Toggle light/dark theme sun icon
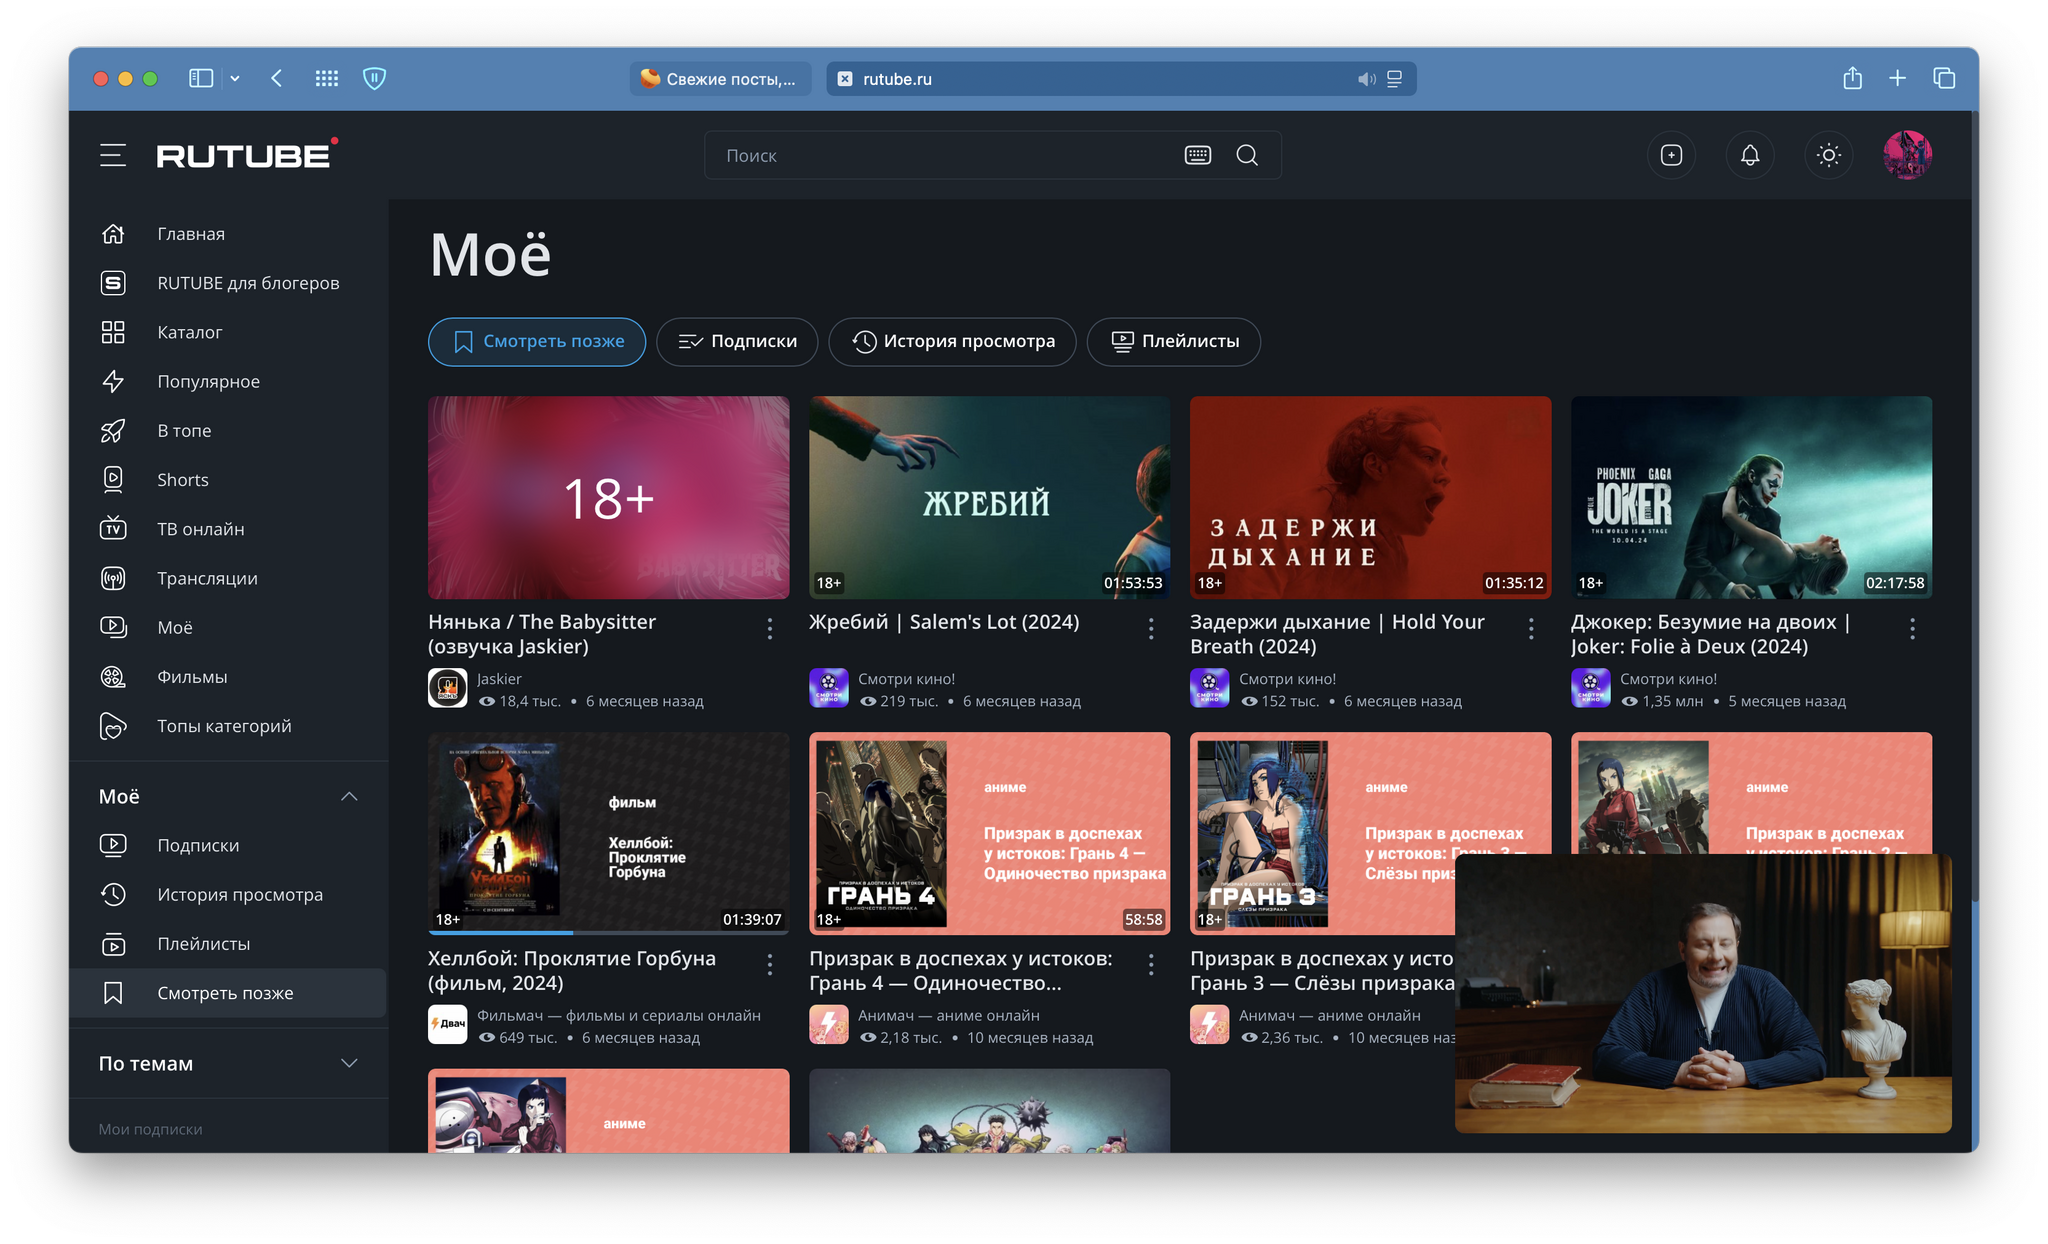 pos(1828,155)
